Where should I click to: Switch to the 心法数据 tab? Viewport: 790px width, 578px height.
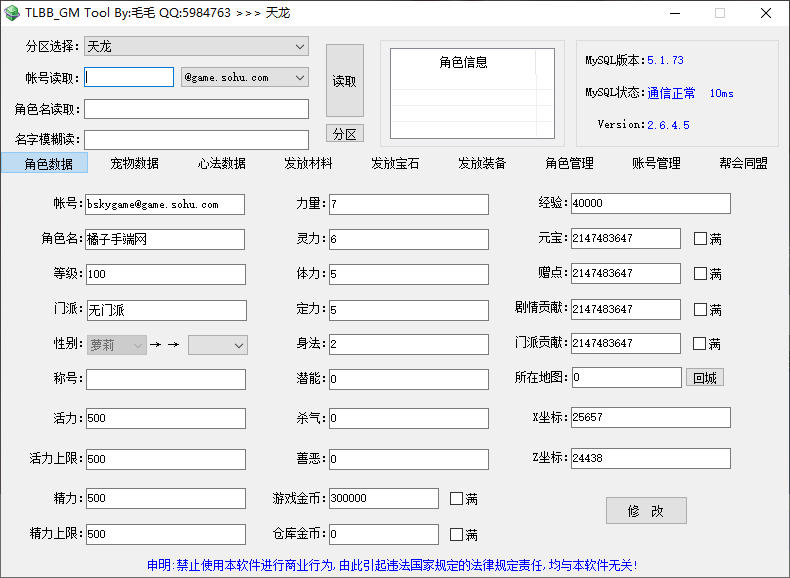point(222,163)
